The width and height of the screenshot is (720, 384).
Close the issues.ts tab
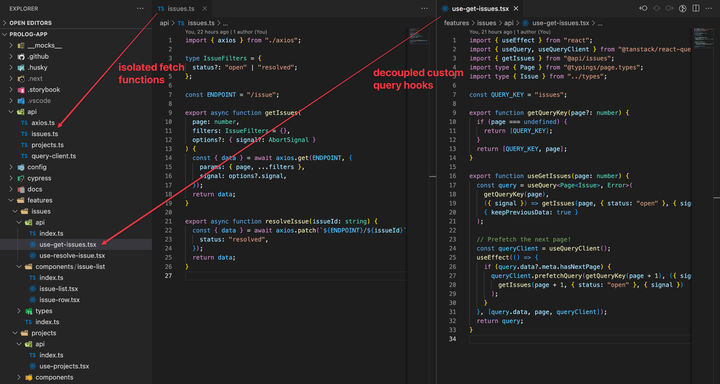point(204,9)
